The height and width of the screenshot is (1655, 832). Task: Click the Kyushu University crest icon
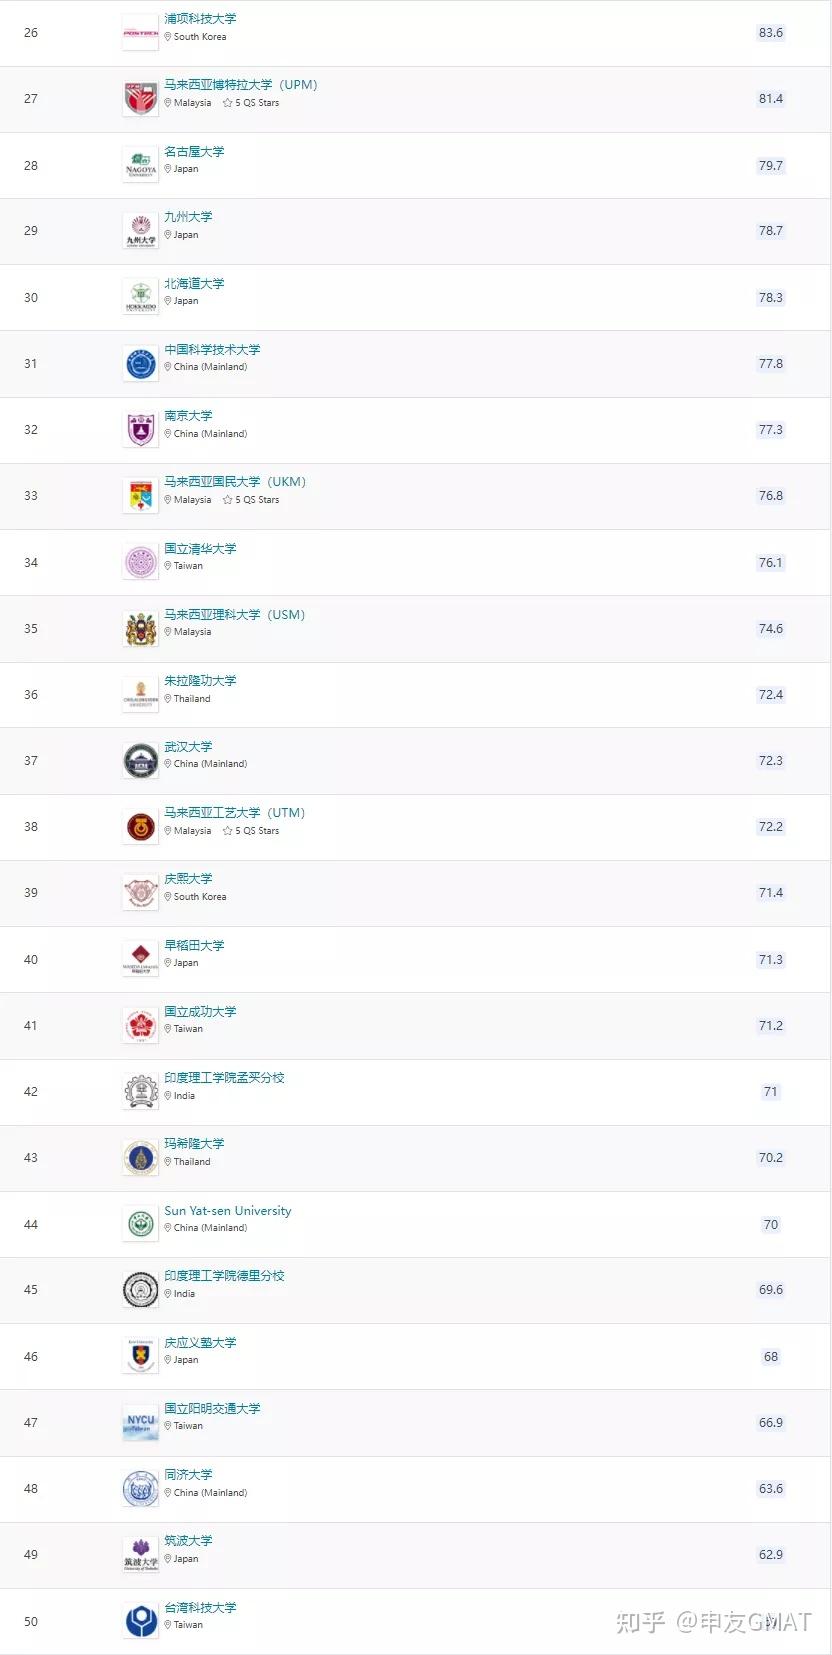[140, 231]
